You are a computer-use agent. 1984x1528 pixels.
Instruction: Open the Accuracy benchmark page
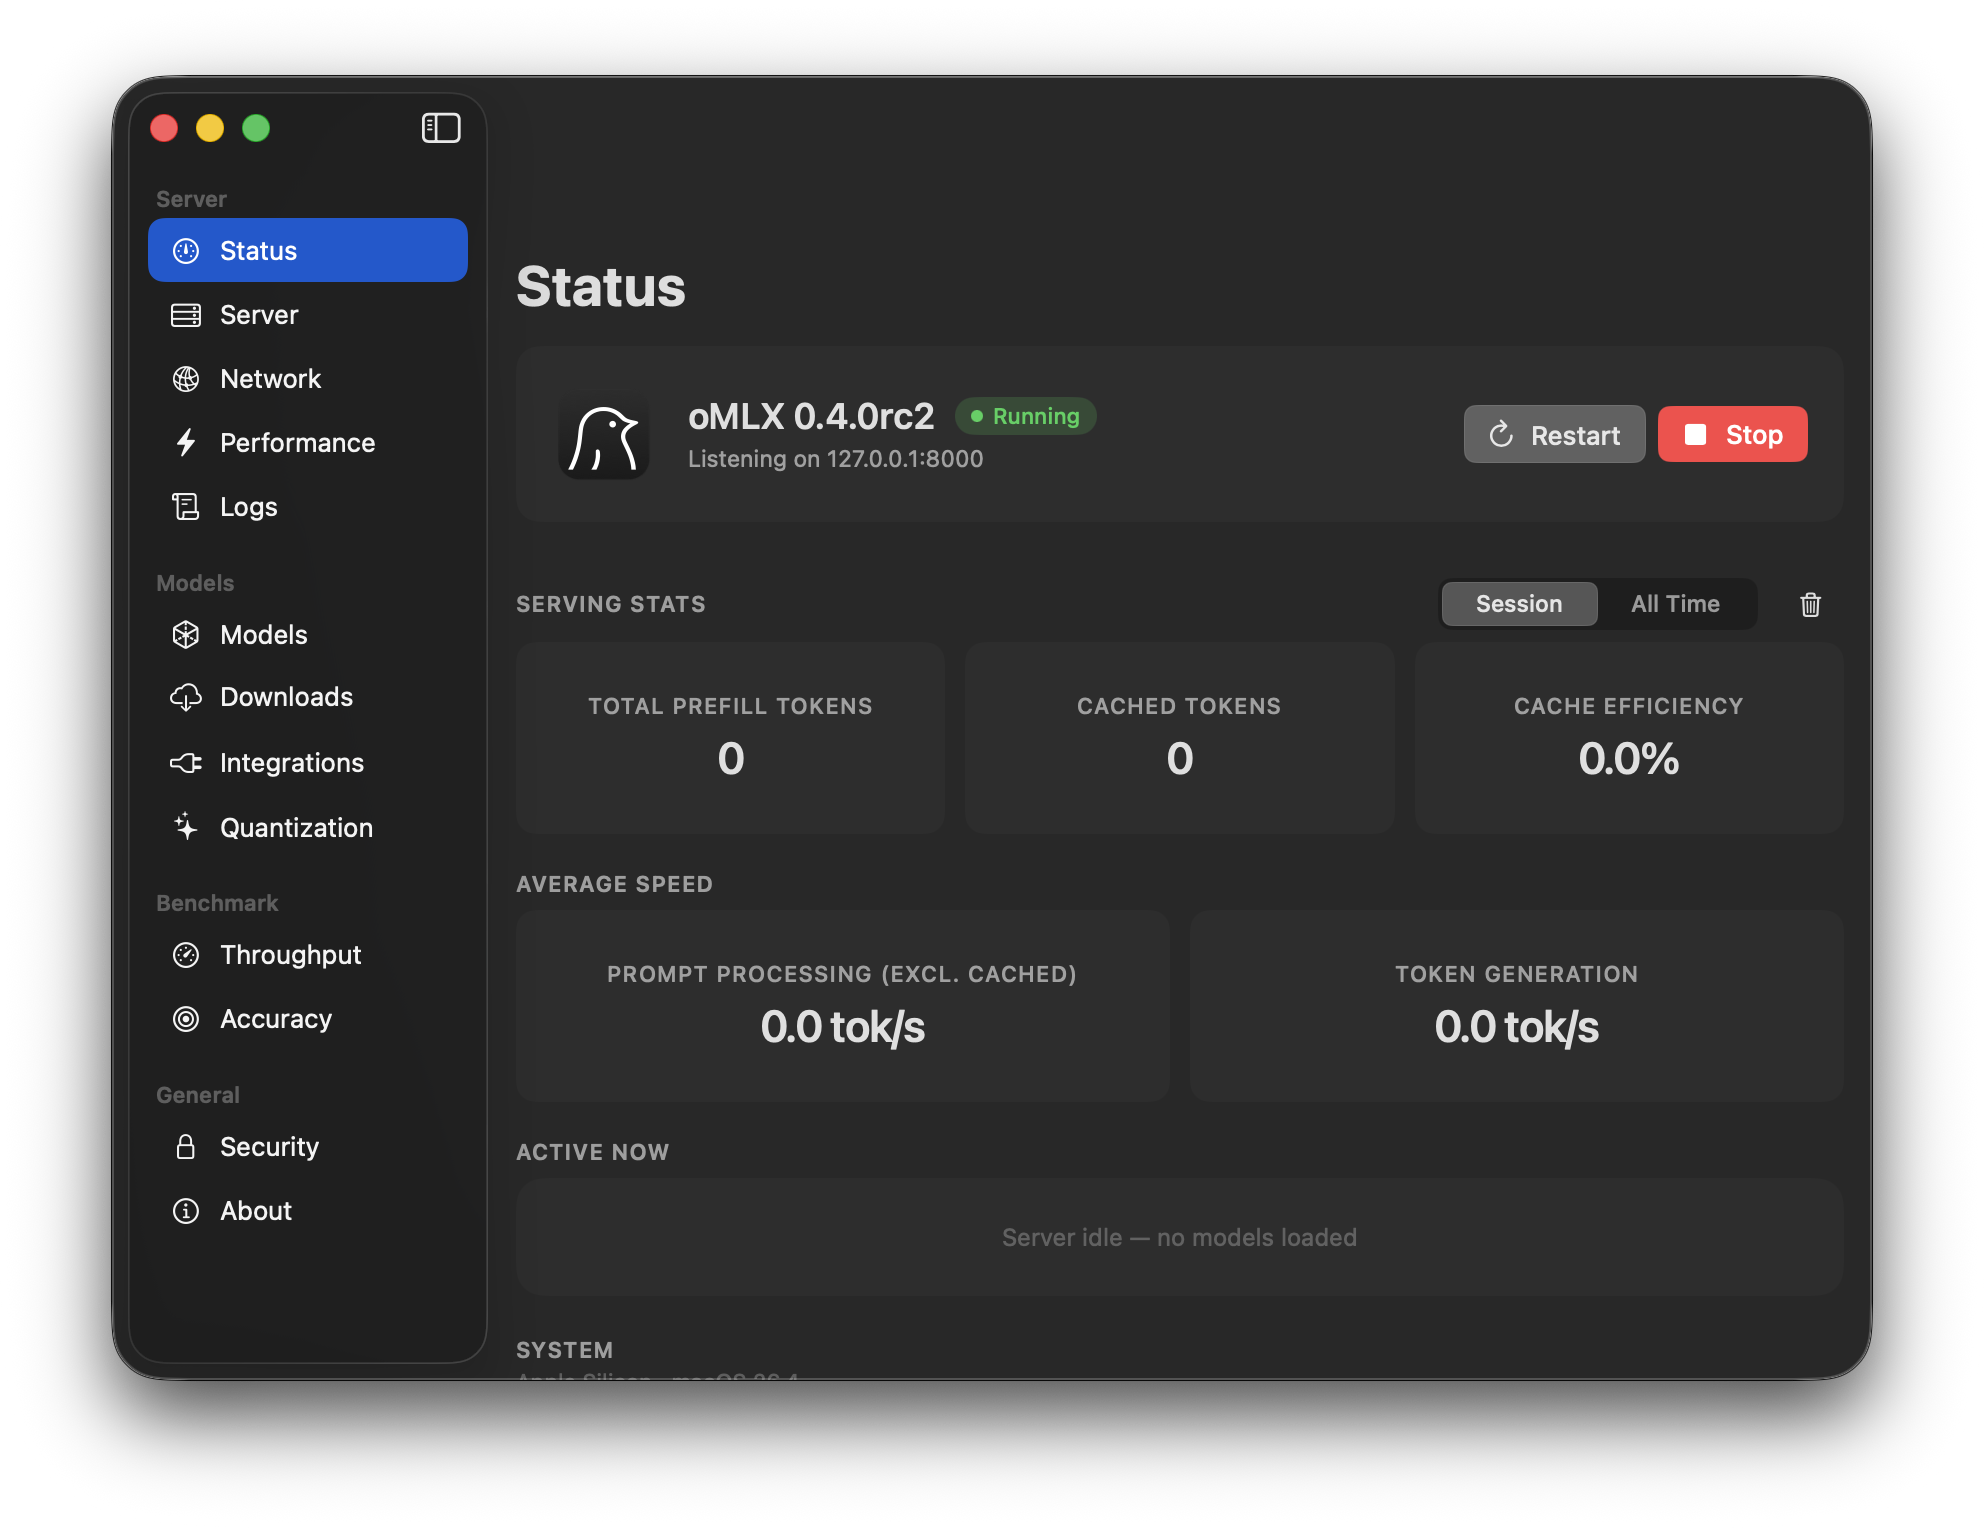click(308, 1019)
